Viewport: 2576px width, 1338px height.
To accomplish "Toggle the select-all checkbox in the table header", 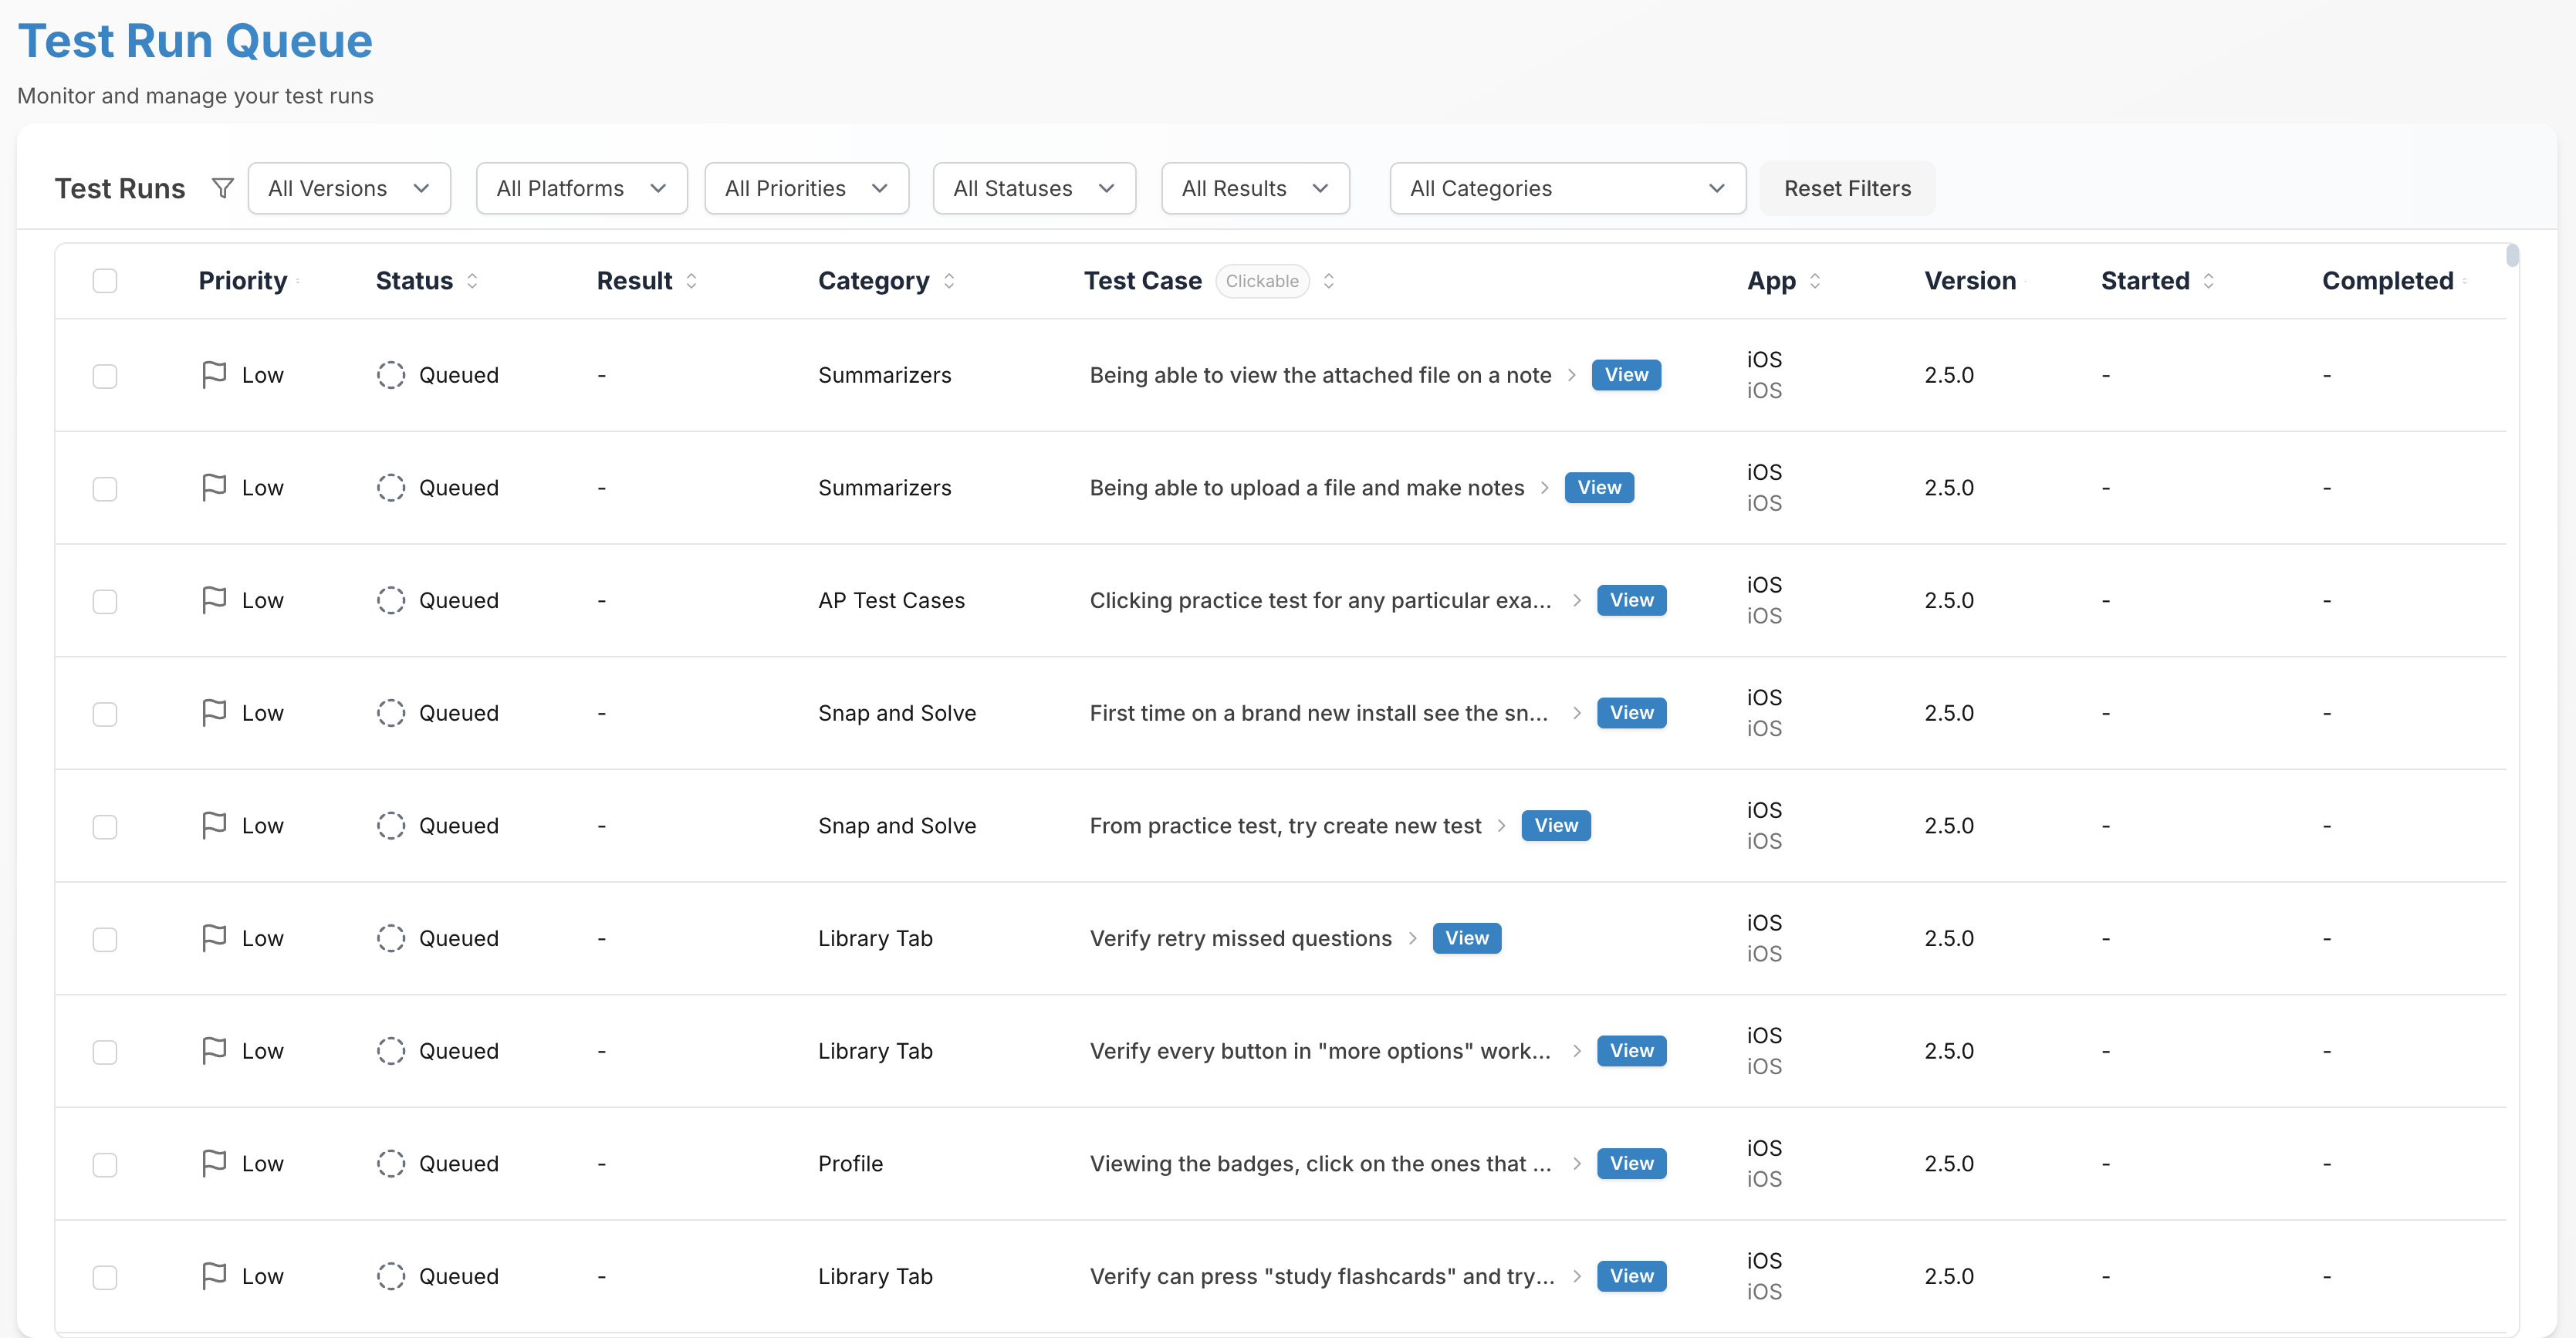I will coord(105,281).
